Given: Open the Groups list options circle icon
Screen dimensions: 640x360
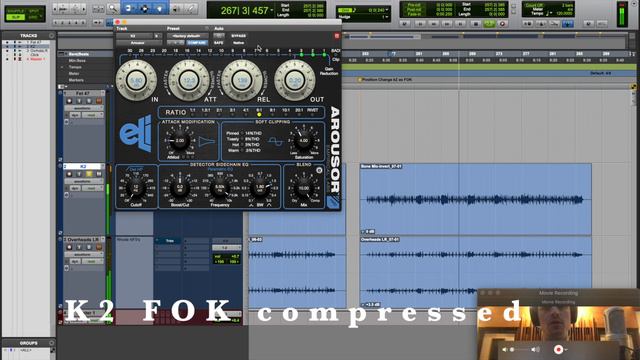Looking at the screenshot, I should (51, 343).
